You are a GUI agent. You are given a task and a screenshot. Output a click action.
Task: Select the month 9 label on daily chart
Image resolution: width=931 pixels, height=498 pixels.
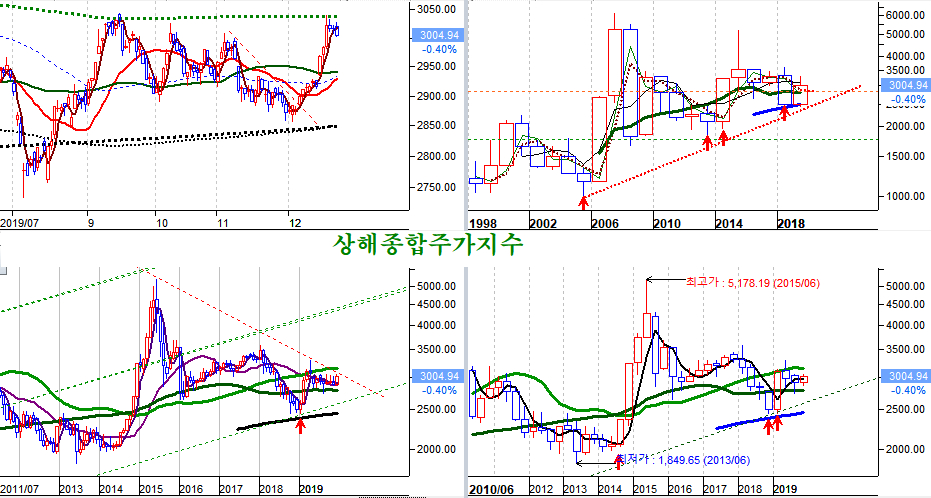pyautogui.click(x=90, y=223)
